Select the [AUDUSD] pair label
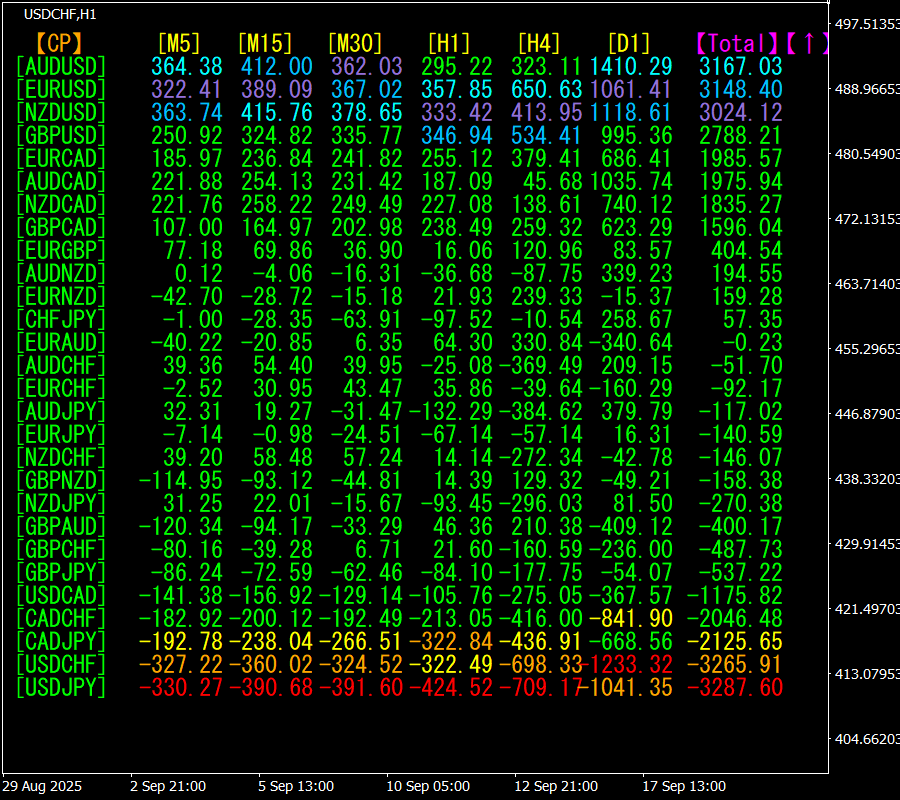900x800 pixels. 61,67
